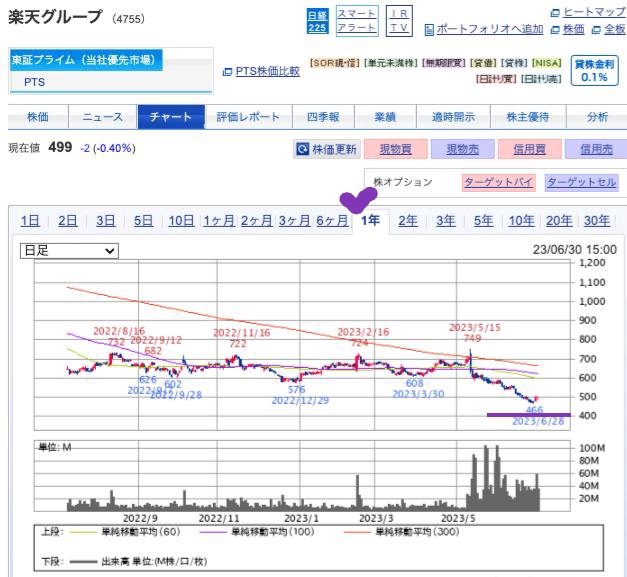Image resolution: width=627 pixels, height=577 pixels.
Task: Switch to the チャート tab
Action: (x=171, y=117)
